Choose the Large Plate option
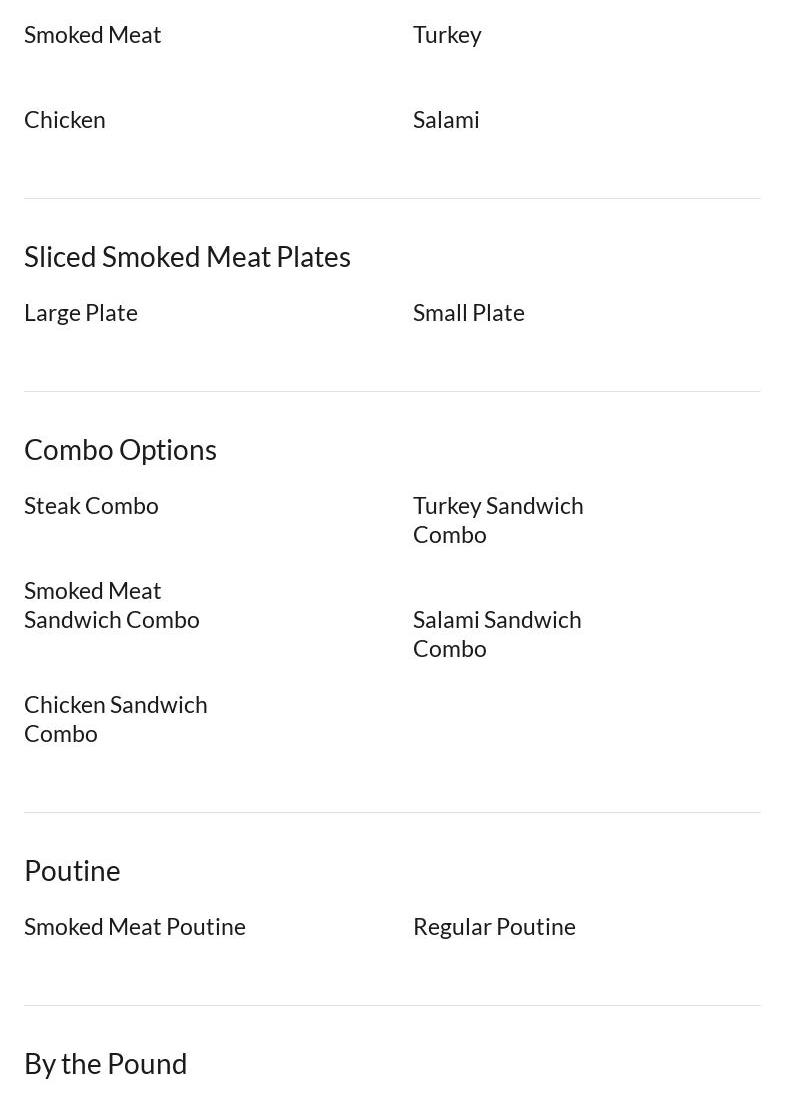This screenshot has height=1103, width=785. 81,313
